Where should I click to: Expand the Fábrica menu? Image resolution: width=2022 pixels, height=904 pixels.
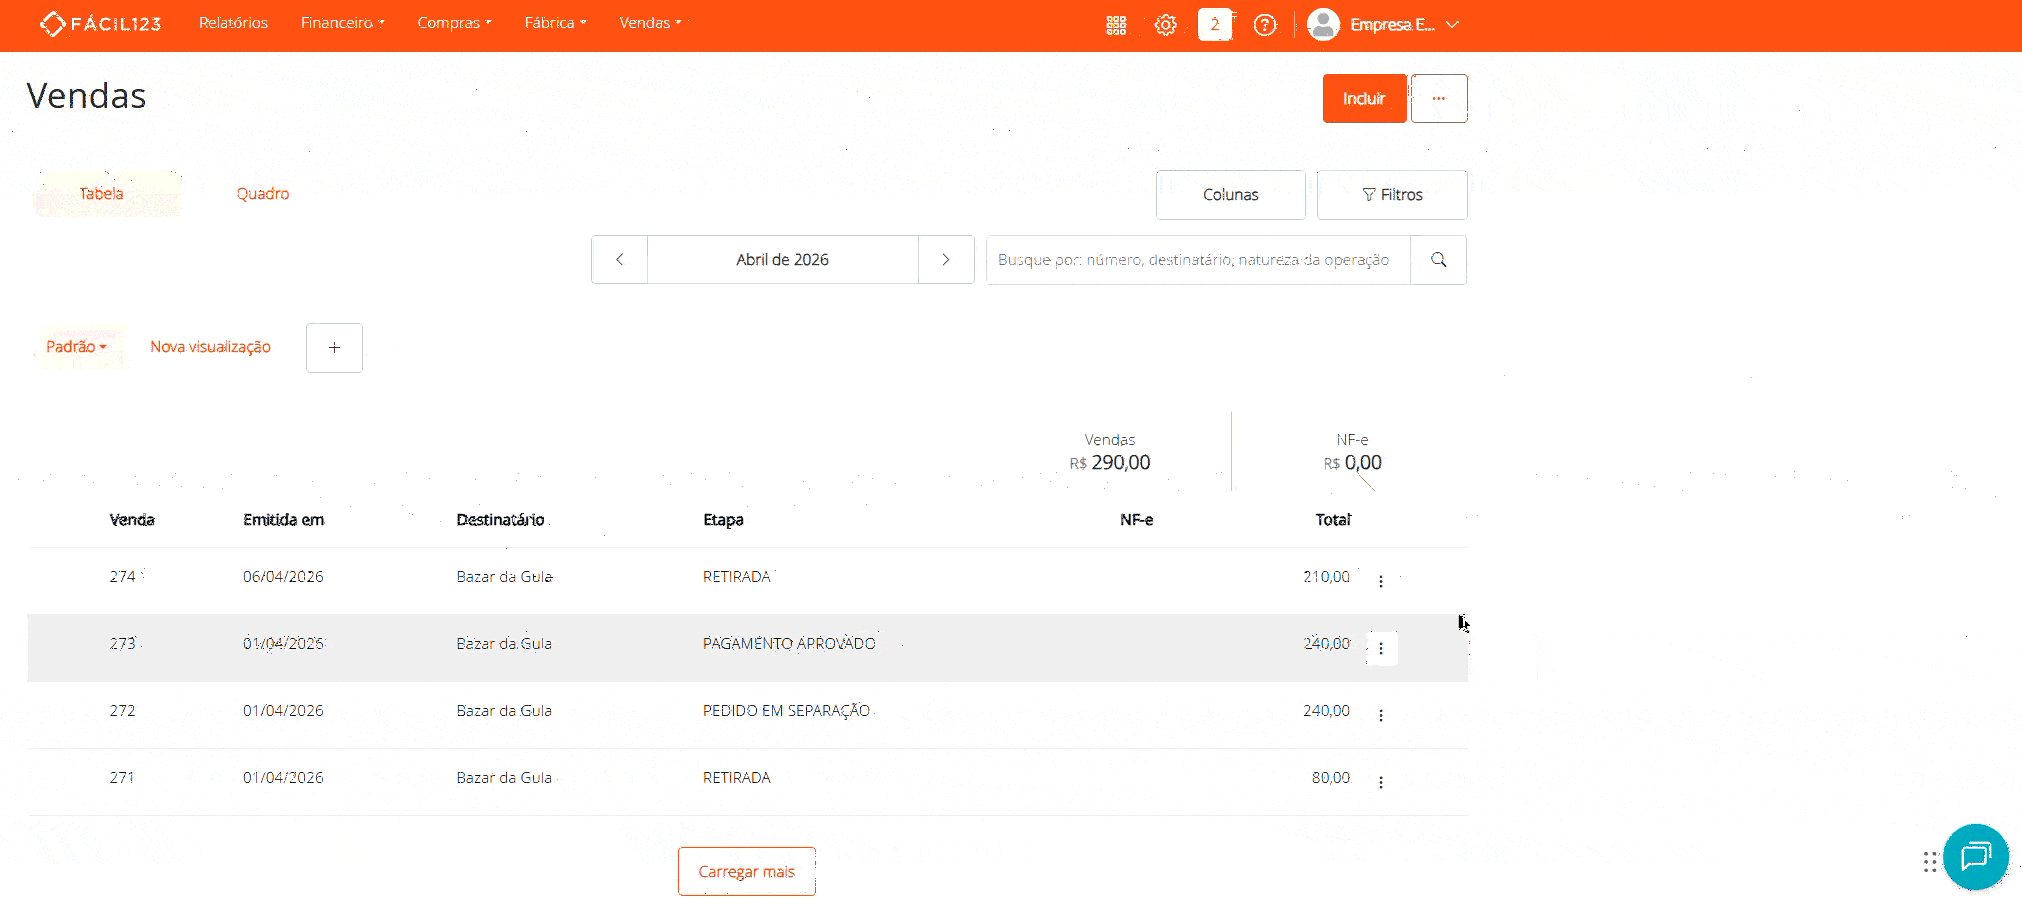[555, 23]
